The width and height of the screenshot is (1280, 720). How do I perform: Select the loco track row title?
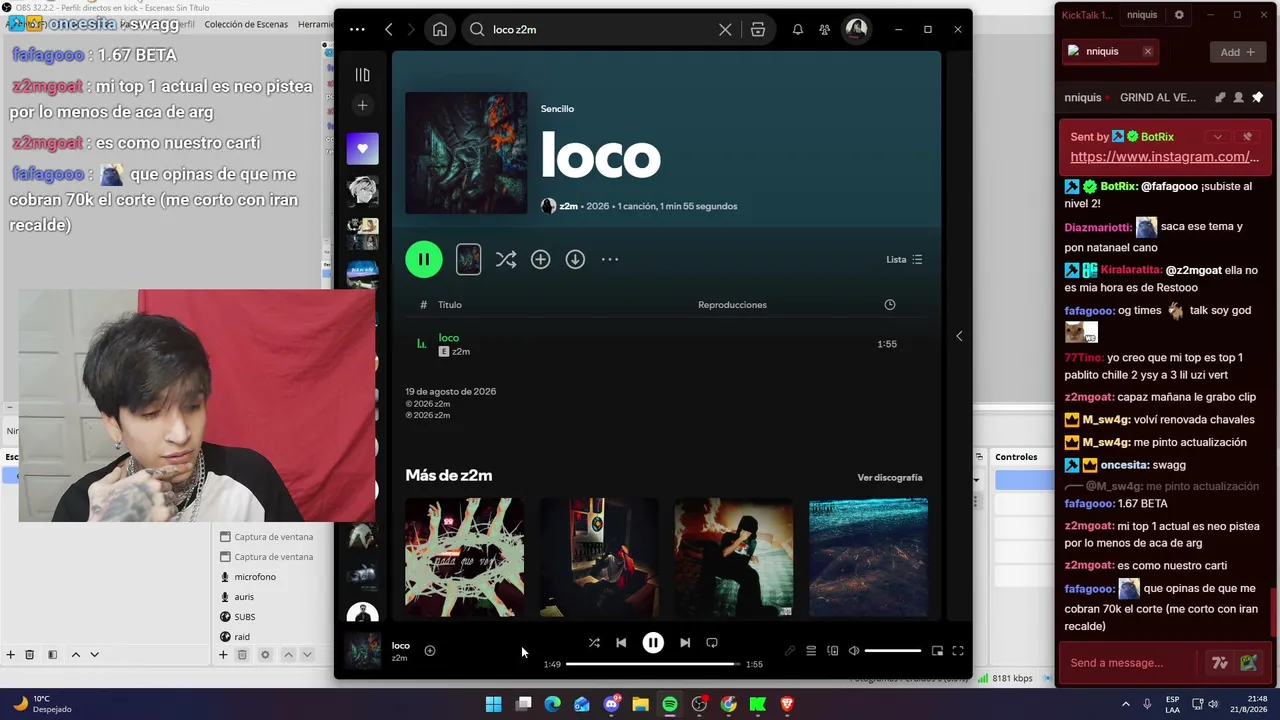point(449,338)
